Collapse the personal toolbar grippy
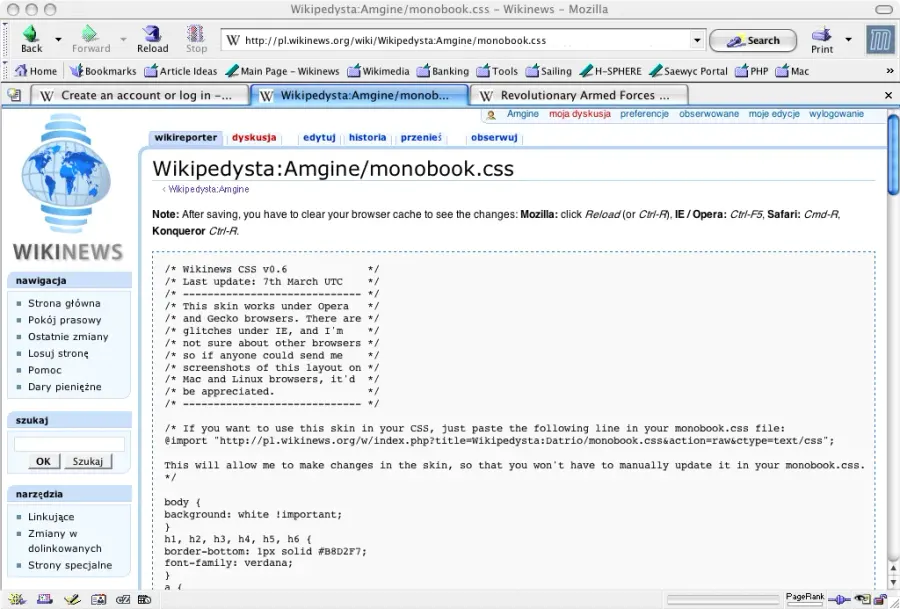The height and width of the screenshot is (609, 900). click(x=5, y=71)
